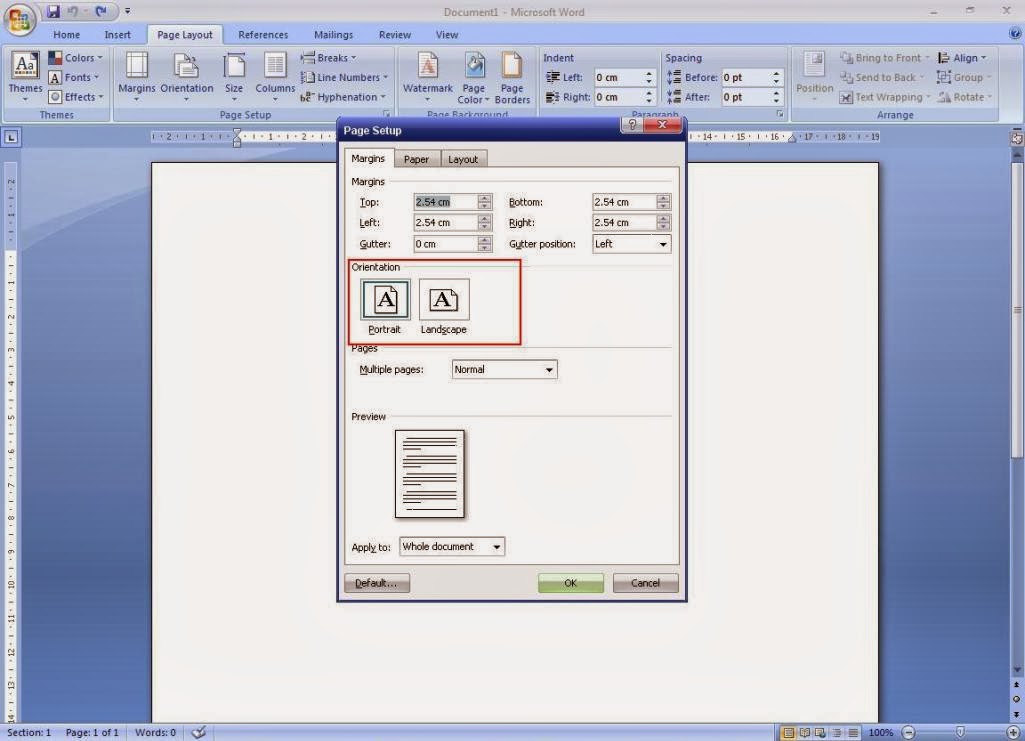The width and height of the screenshot is (1025, 741).
Task: Open the Themes gallery
Action: (25, 76)
